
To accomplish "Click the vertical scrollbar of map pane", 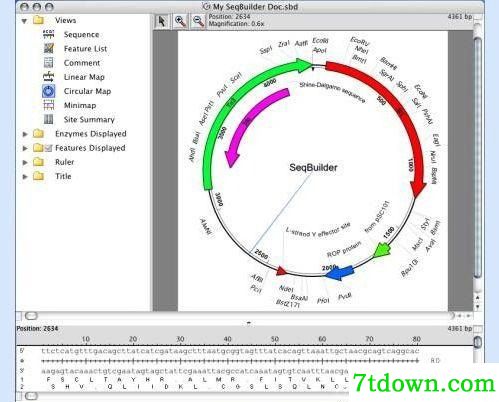I will tap(477, 157).
